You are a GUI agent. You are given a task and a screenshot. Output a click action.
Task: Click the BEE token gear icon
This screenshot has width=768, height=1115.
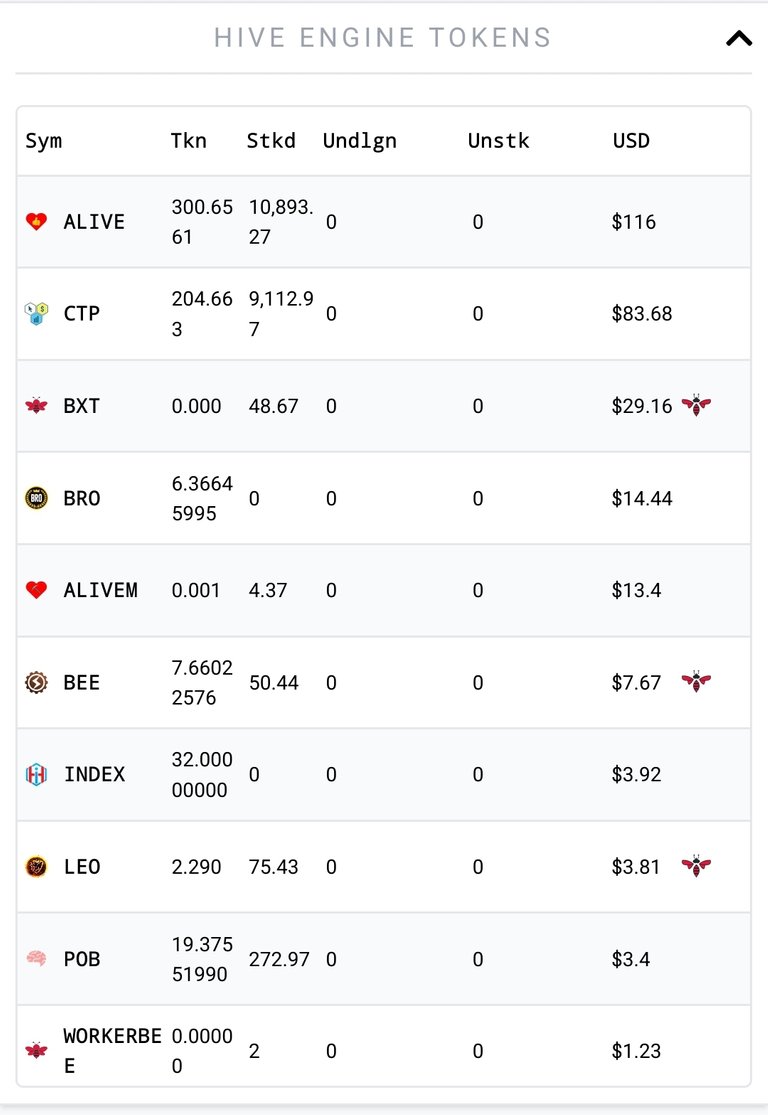tap(36, 682)
